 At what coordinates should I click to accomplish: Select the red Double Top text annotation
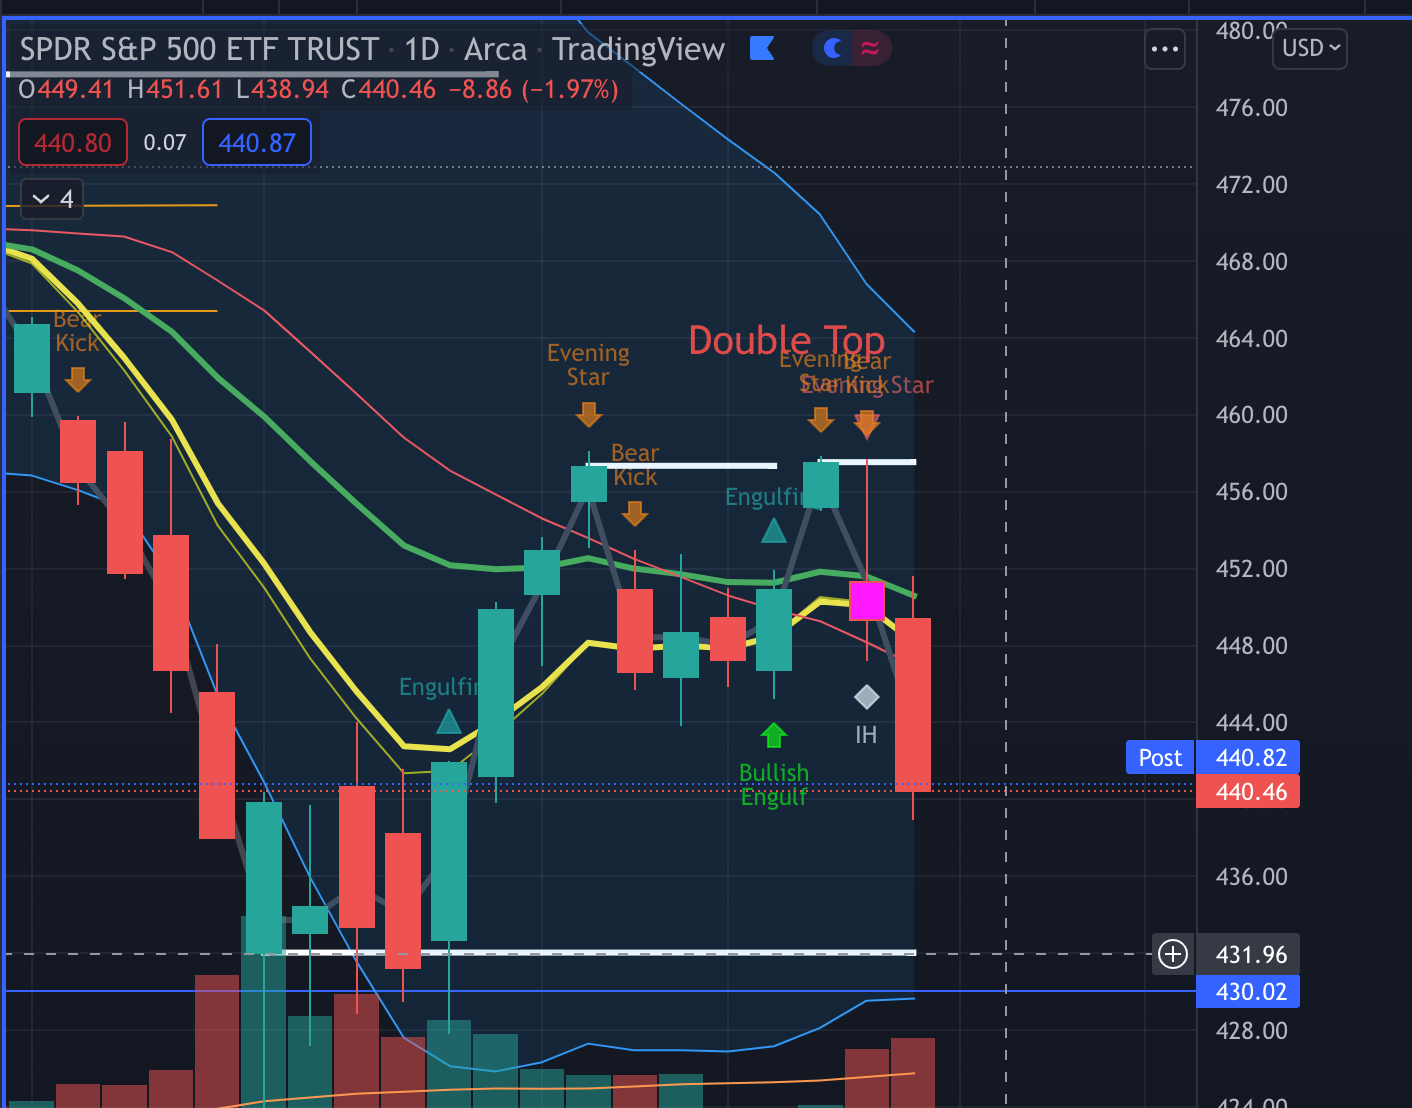[x=787, y=340]
